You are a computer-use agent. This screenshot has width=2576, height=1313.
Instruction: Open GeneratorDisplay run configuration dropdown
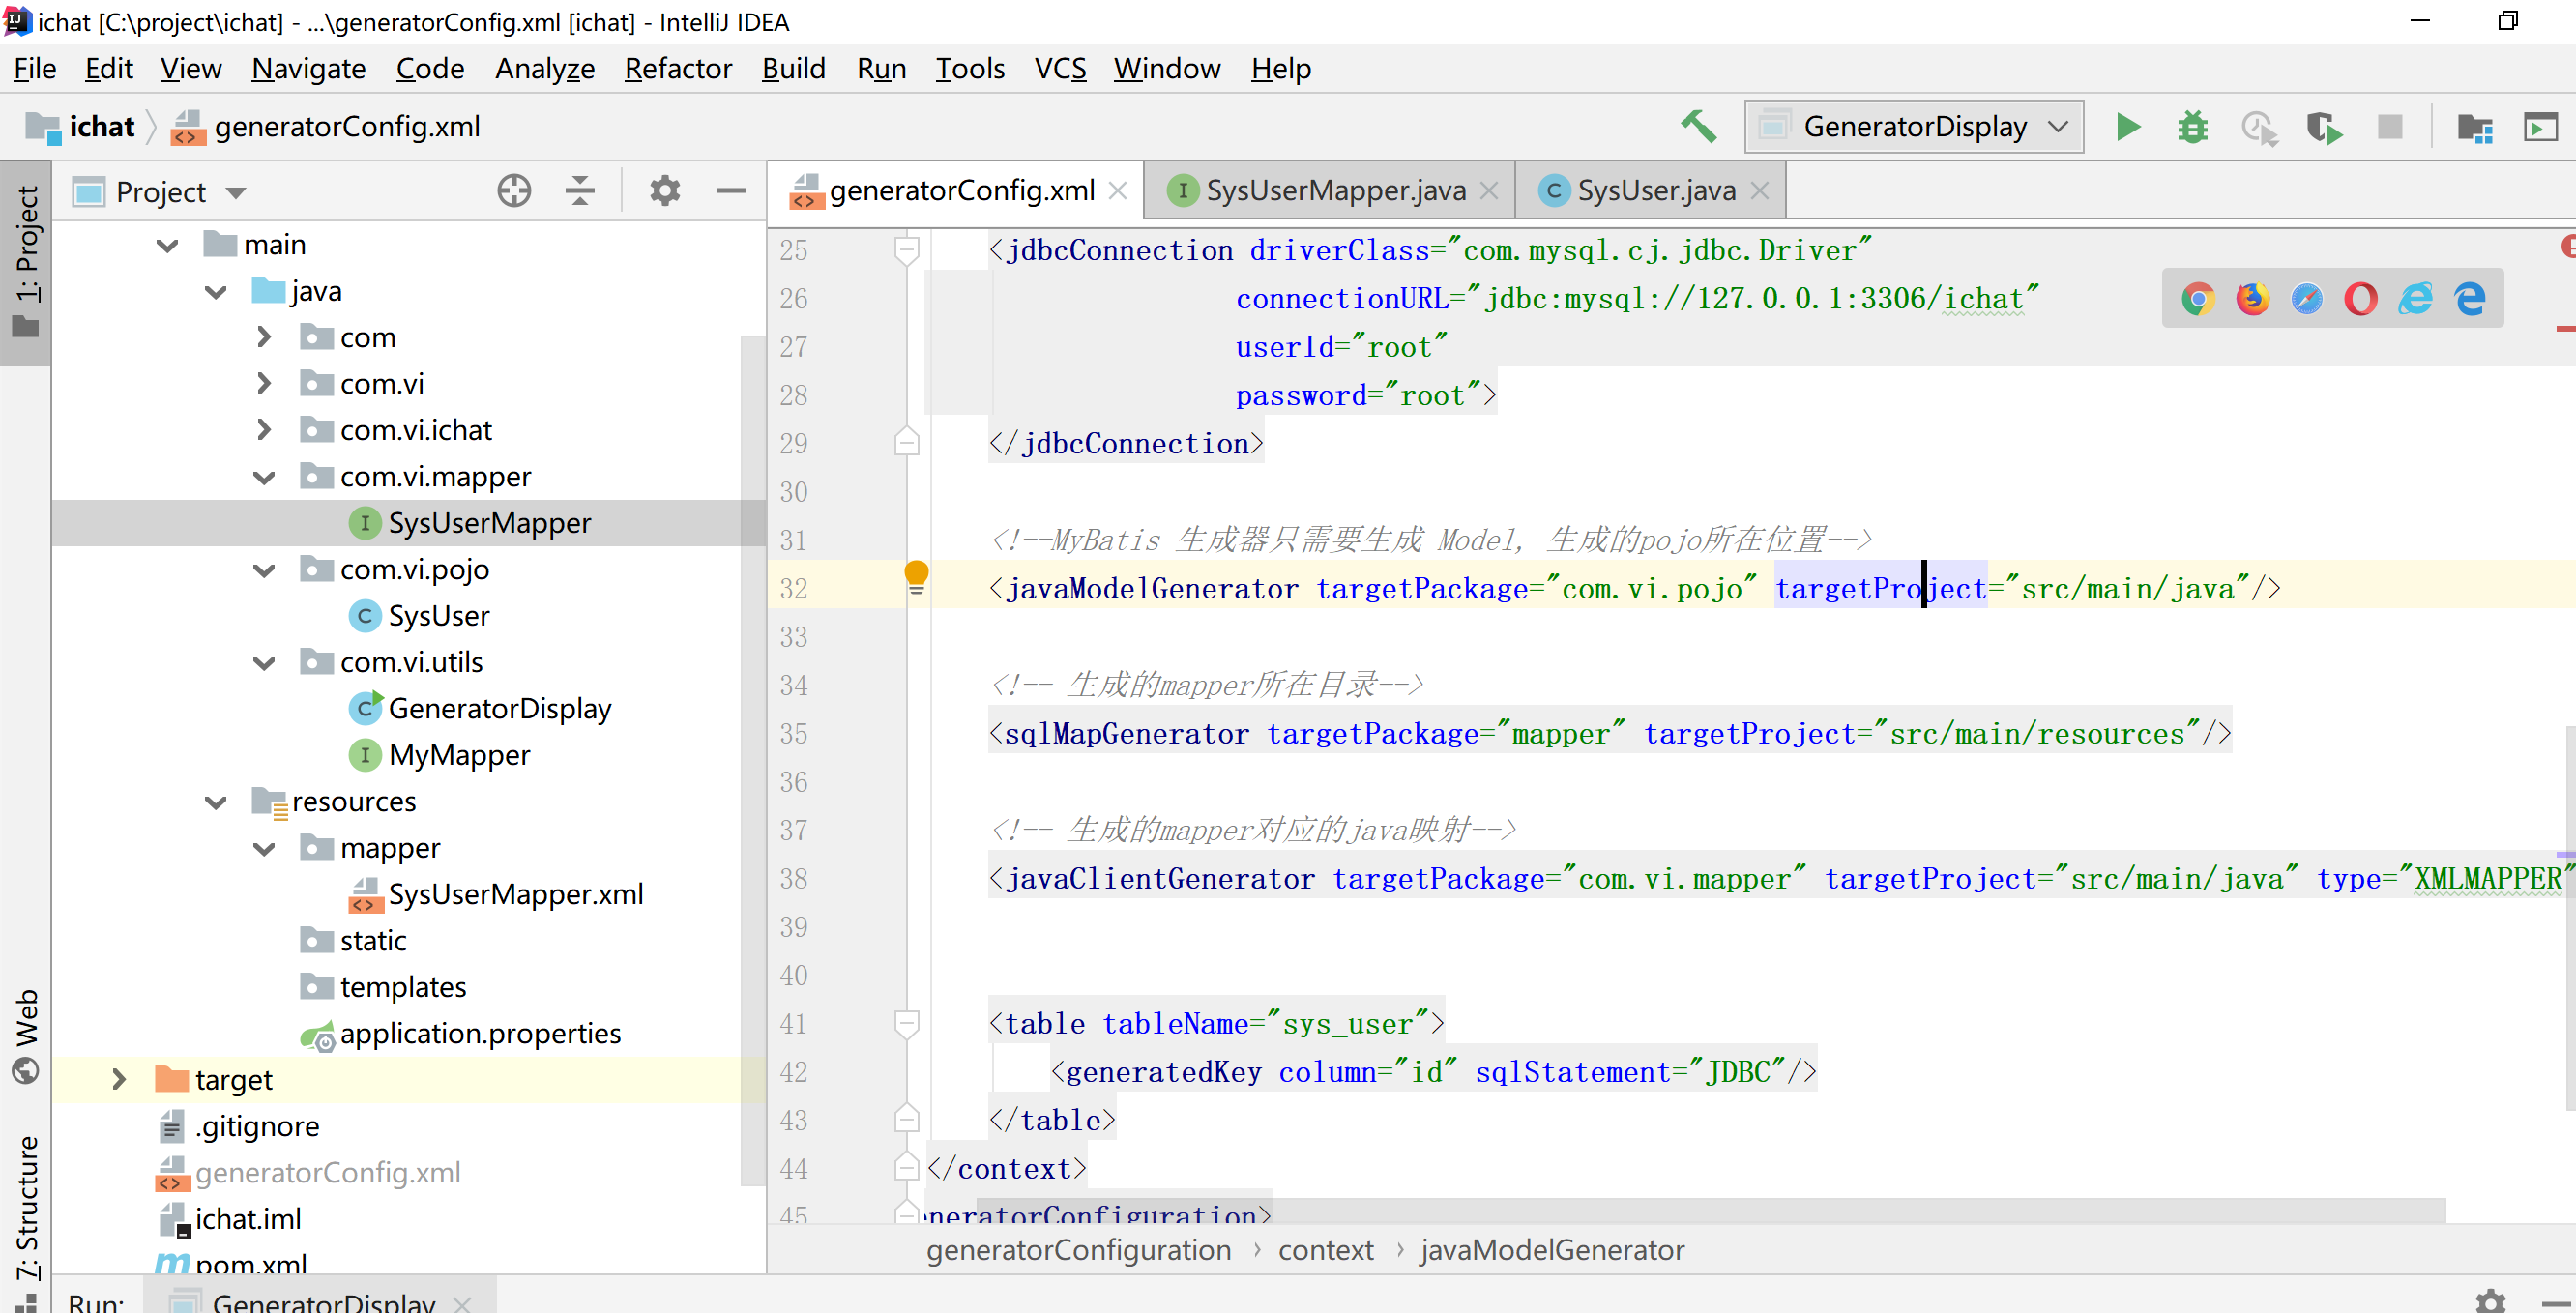click(x=1914, y=127)
